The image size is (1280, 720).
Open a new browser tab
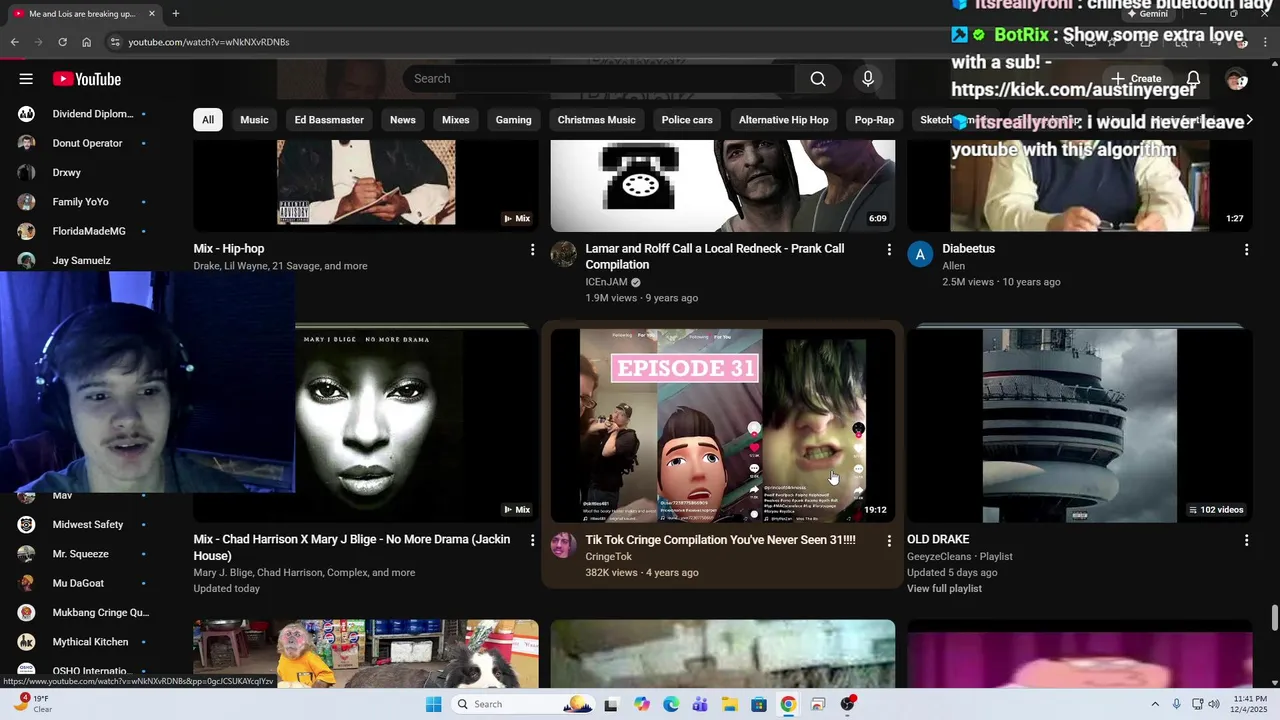coord(176,14)
